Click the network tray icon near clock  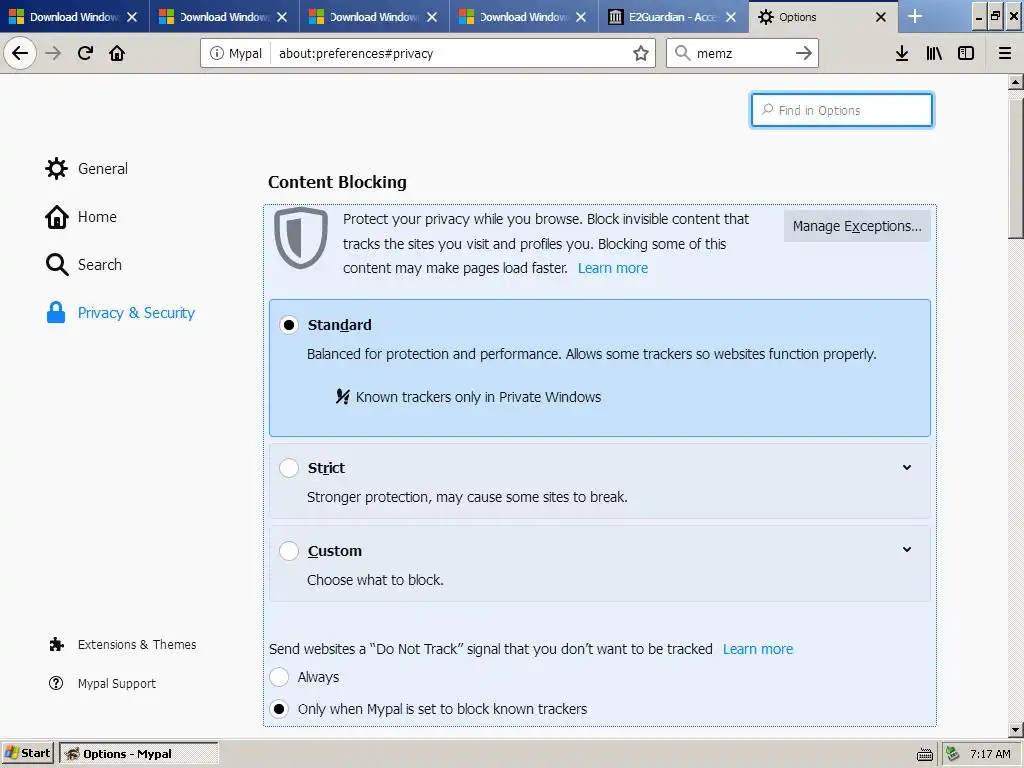click(x=953, y=754)
